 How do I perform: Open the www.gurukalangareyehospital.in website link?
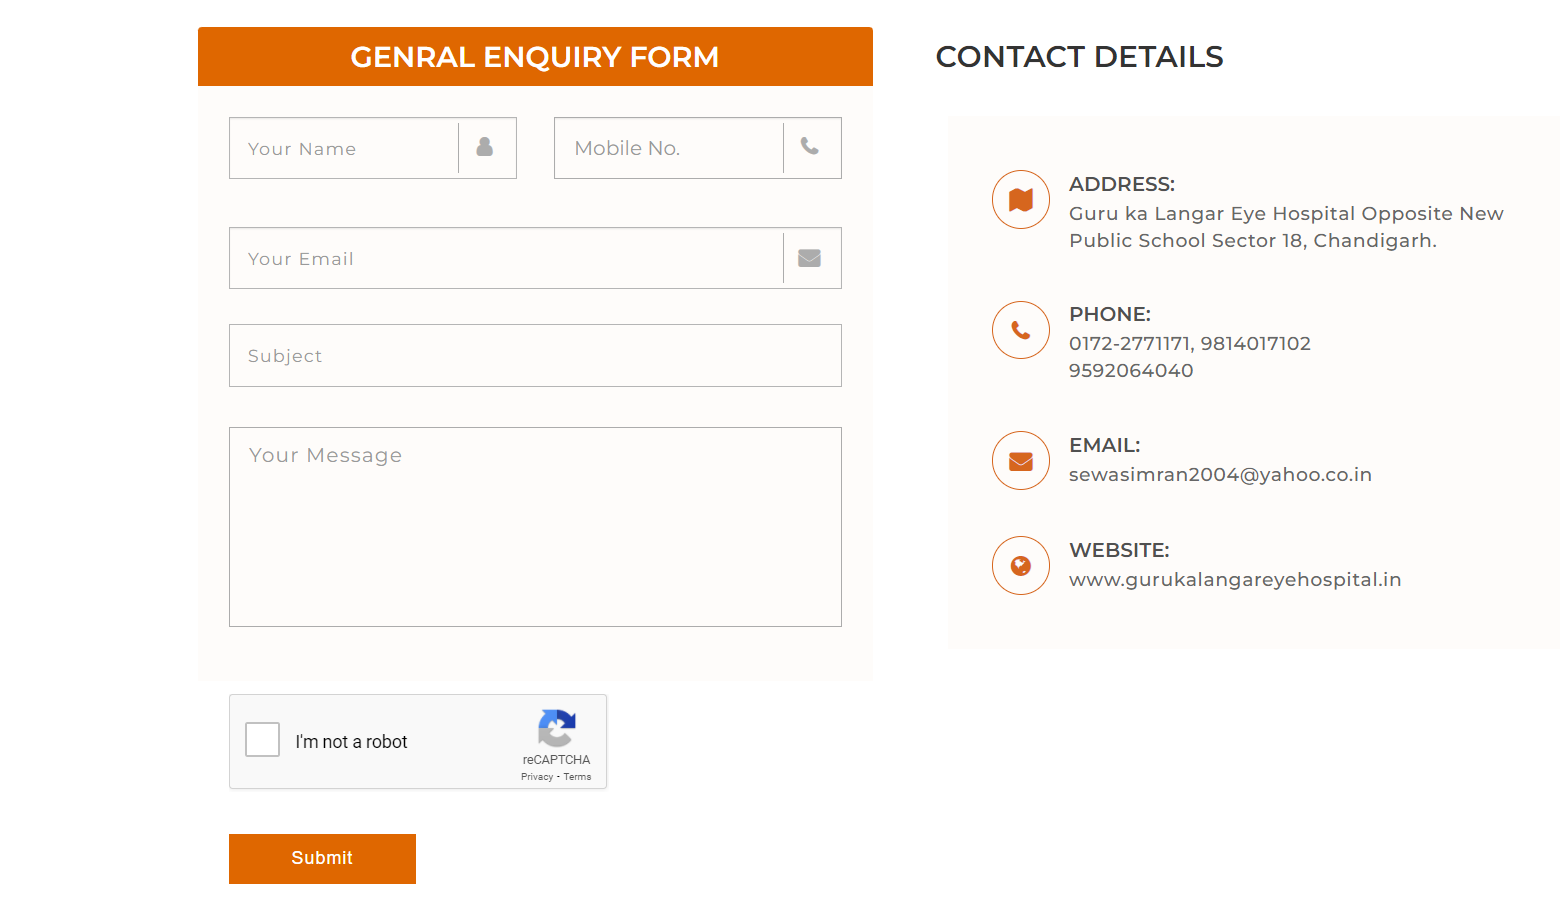[1235, 580]
